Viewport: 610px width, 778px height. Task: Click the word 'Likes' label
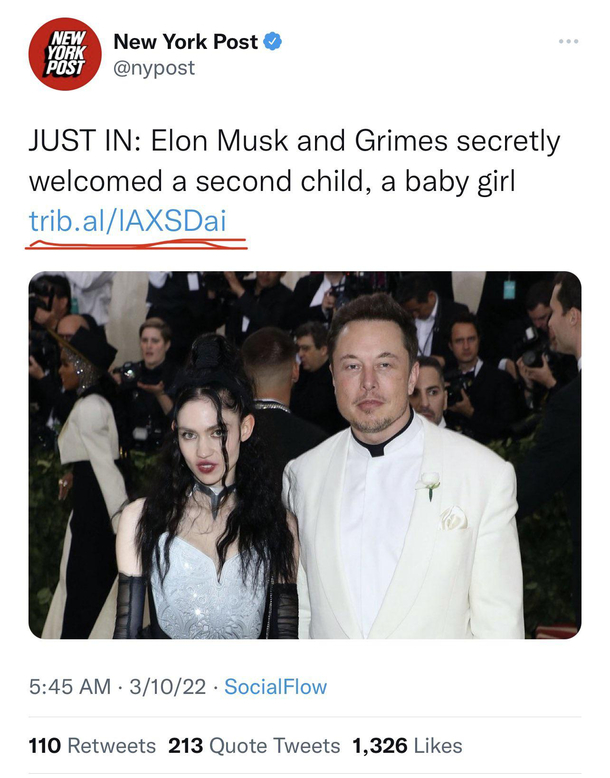click(439, 746)
